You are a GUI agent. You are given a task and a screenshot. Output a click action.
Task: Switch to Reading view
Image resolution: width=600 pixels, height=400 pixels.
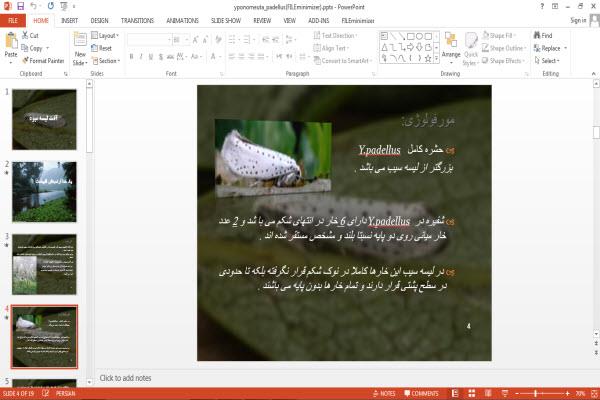[x=488, y=393]
